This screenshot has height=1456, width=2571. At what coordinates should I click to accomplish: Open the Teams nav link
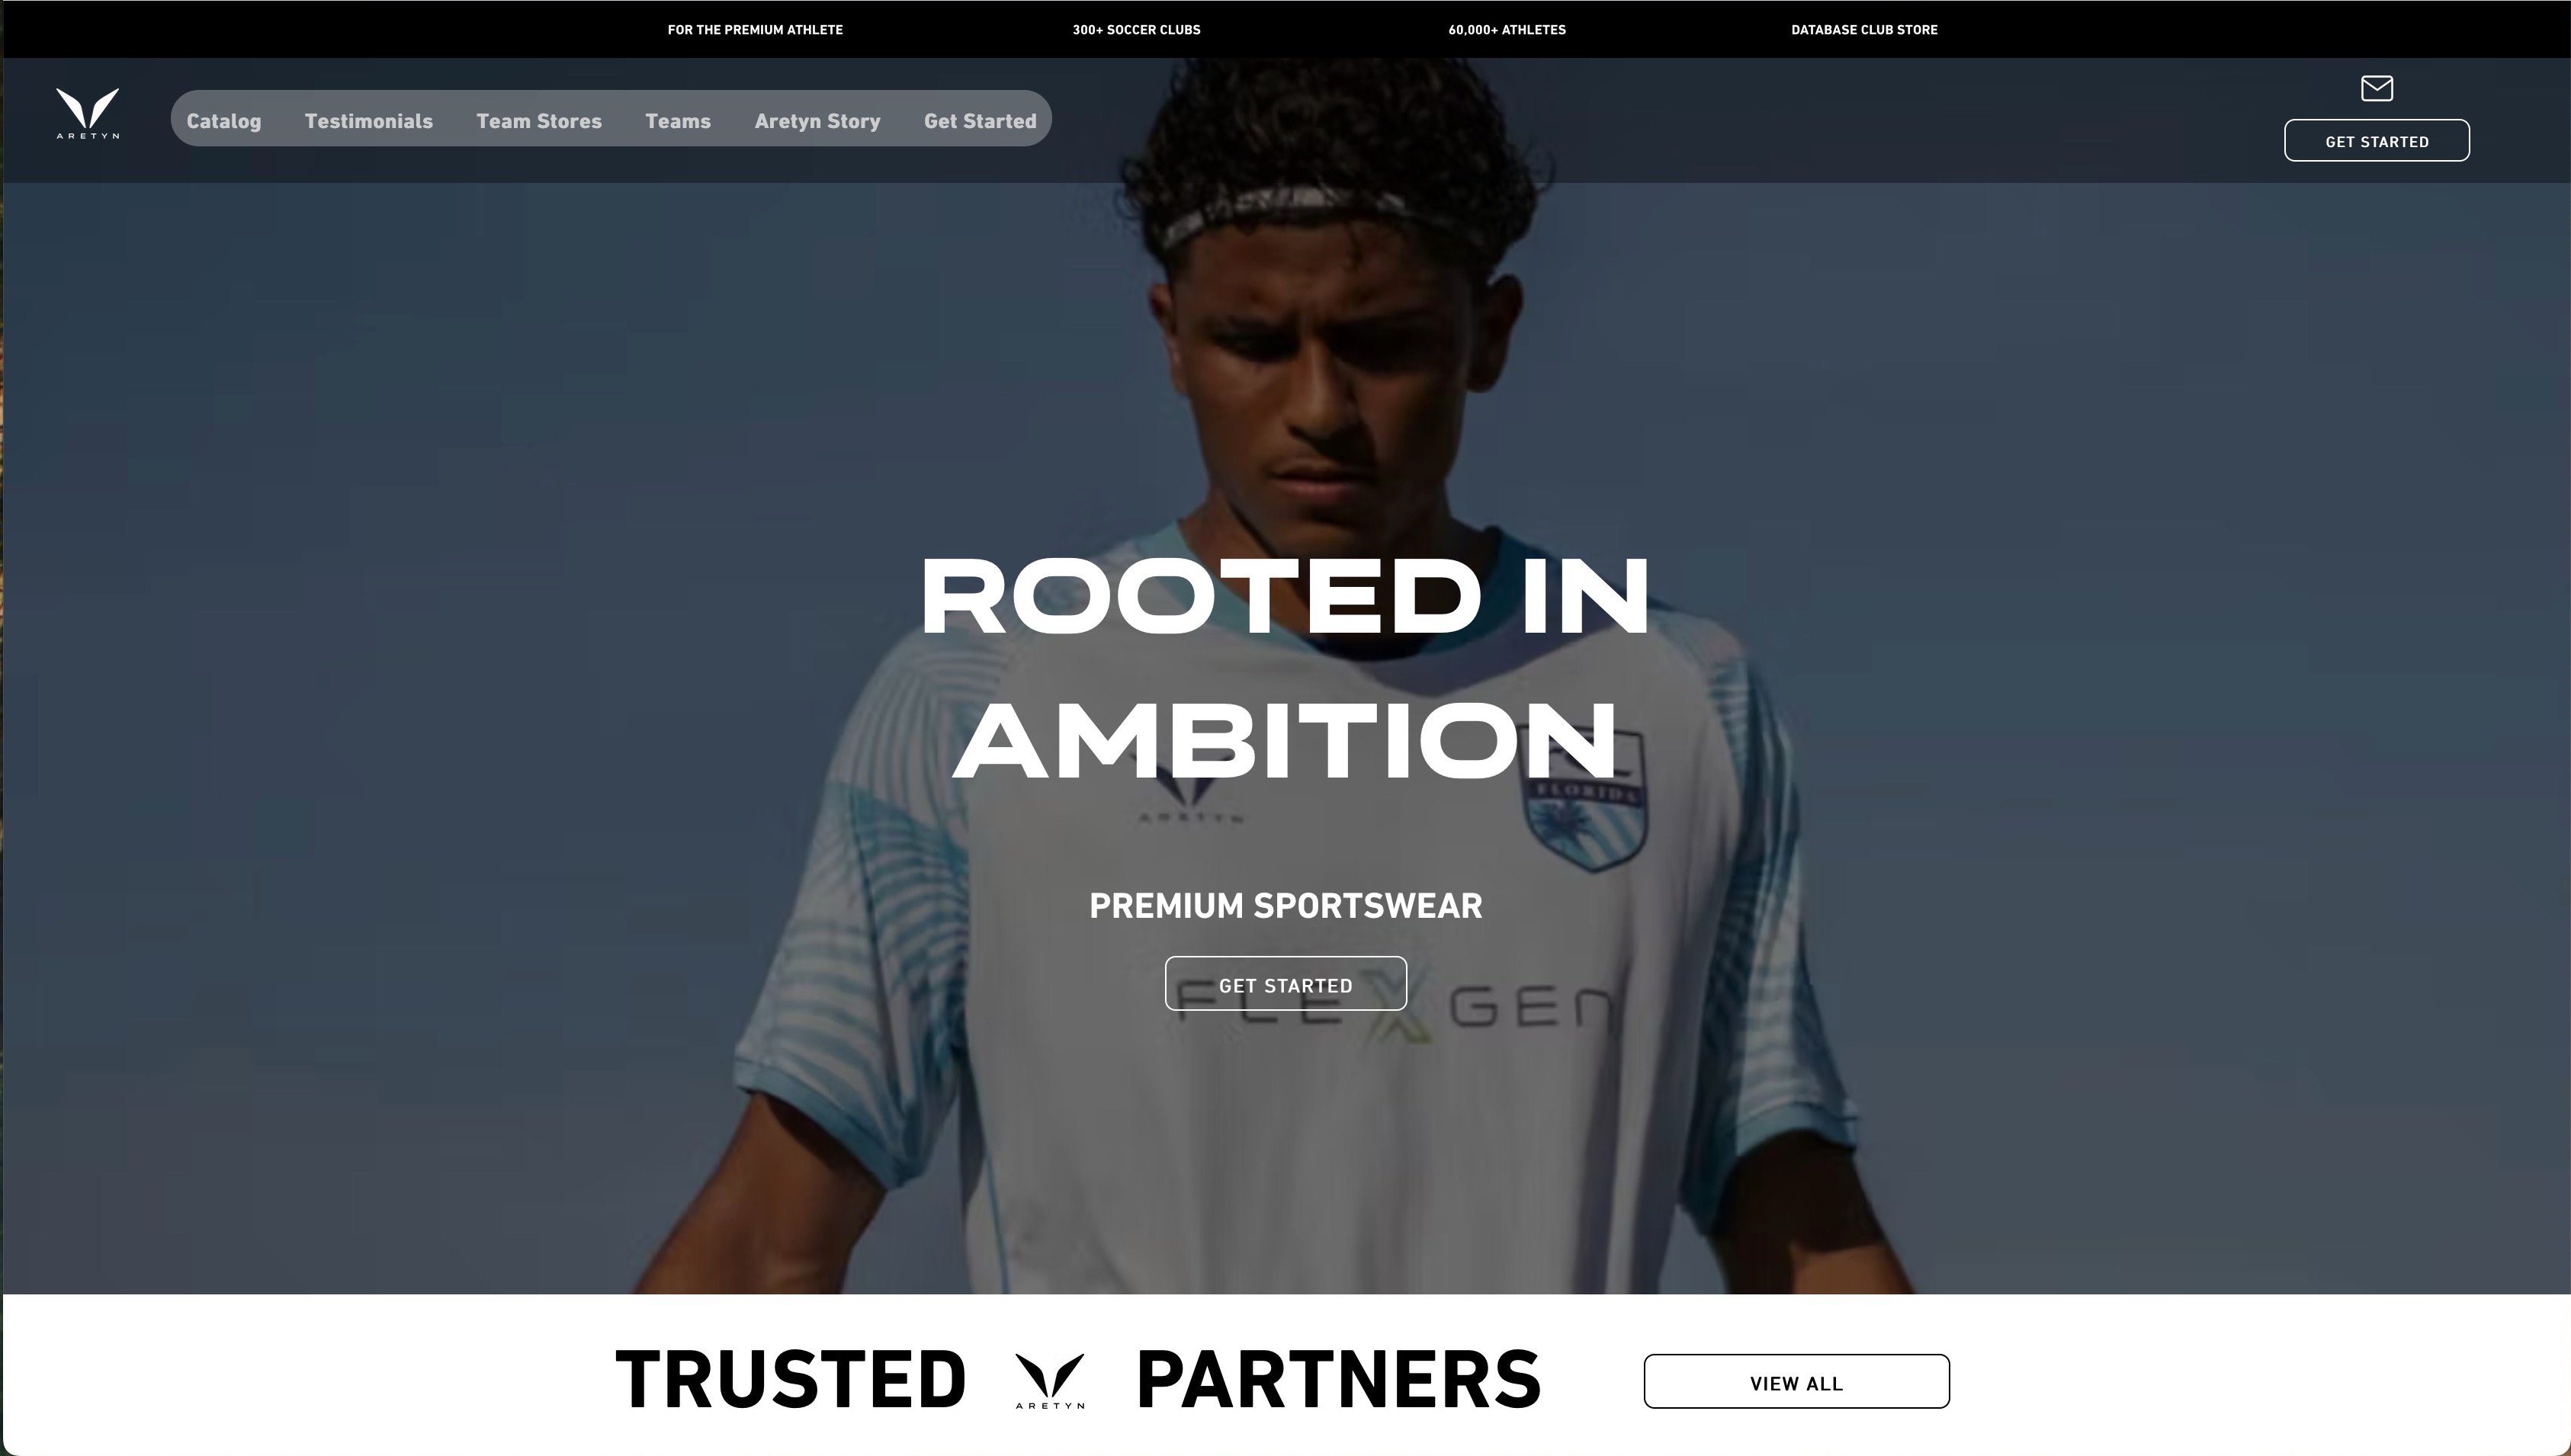coord(678,121)
